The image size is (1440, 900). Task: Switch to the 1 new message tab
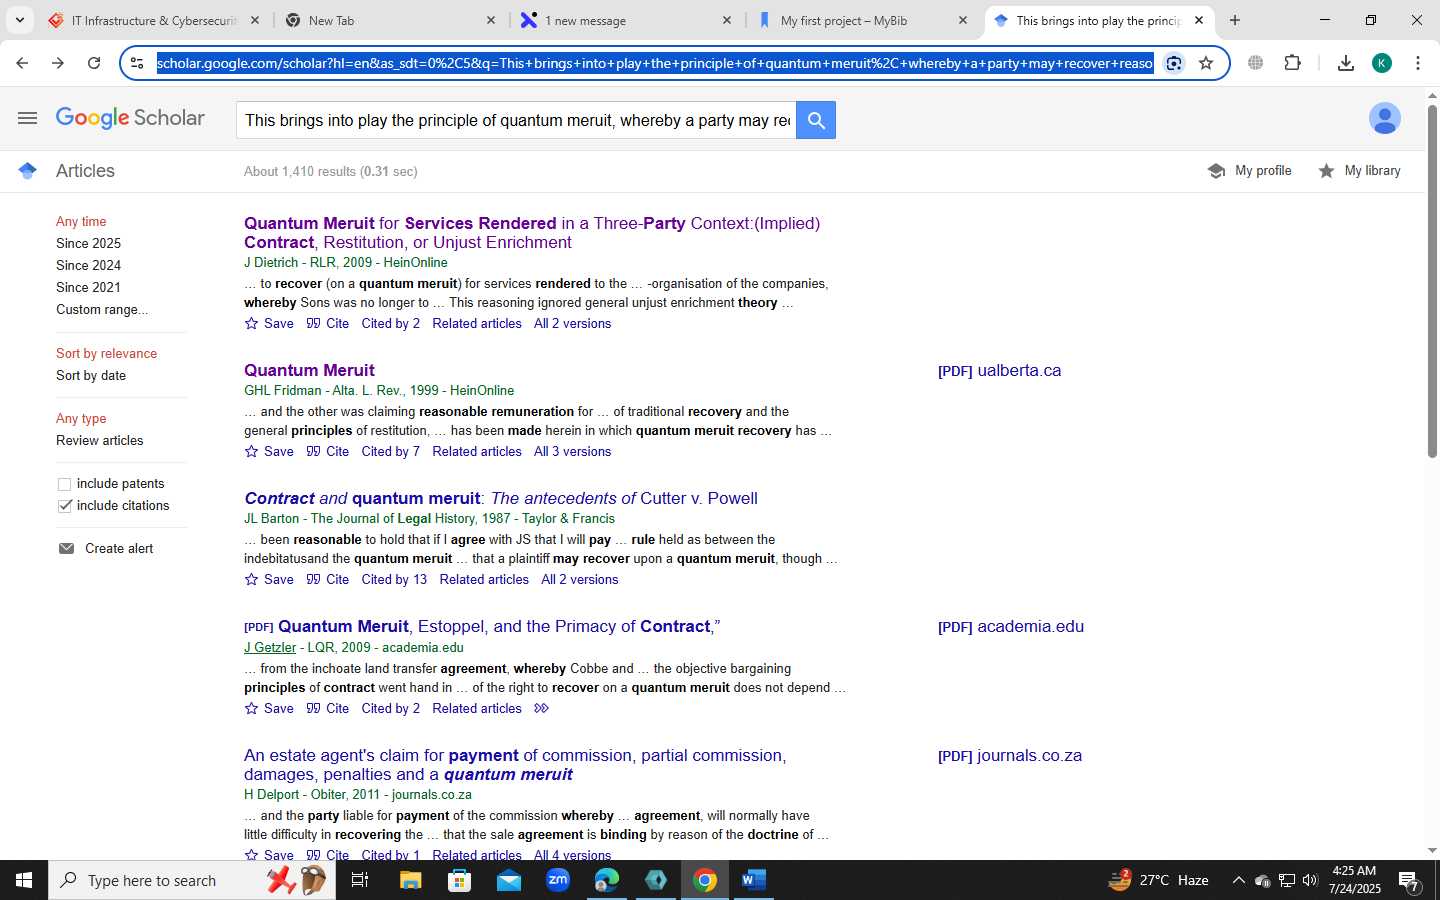pos(626,20)
